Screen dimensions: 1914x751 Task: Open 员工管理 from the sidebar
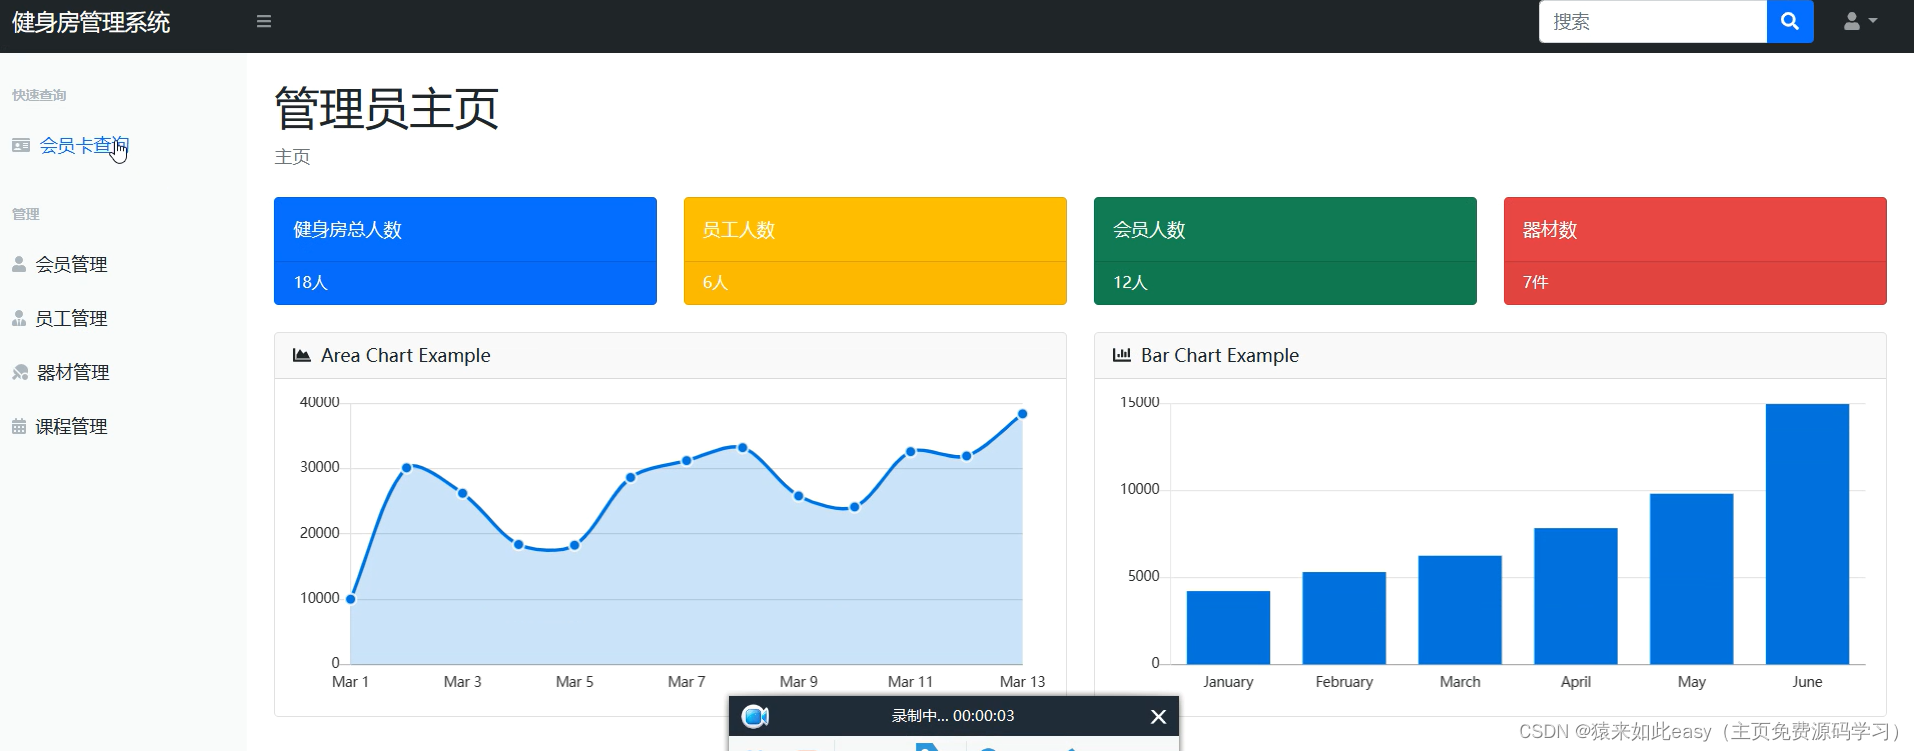(x=71, y=319)
